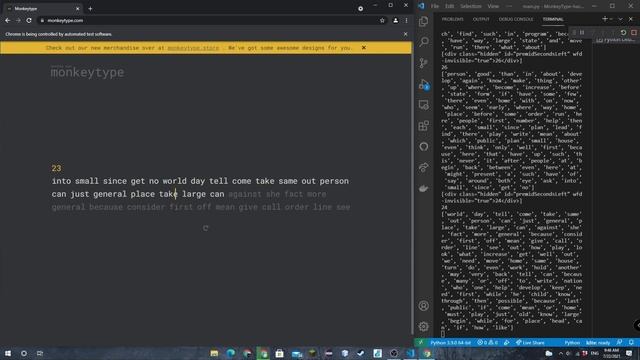Show hidden system tray icons

[560, 353]
